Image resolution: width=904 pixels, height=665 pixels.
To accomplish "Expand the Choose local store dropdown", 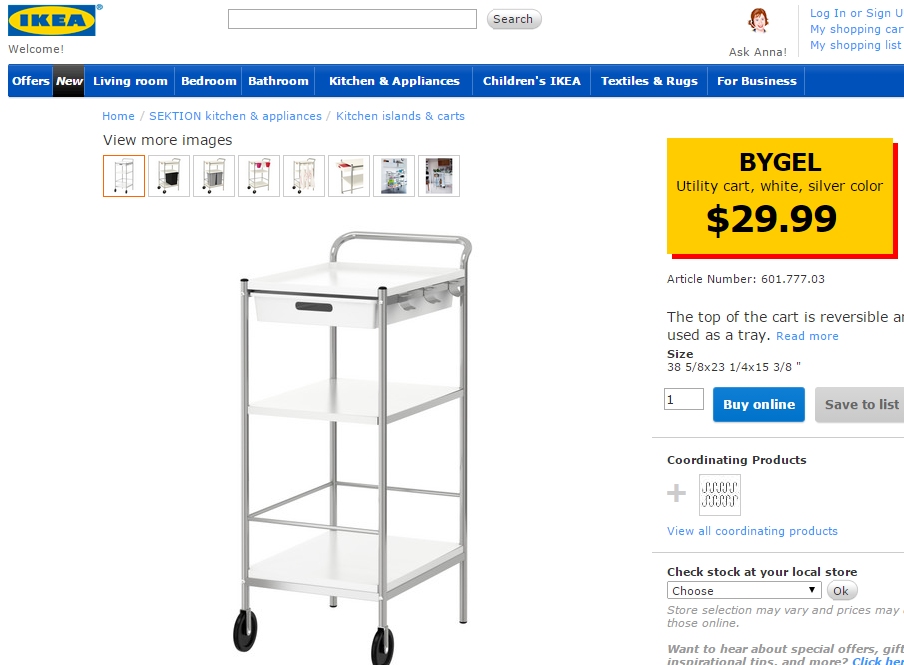I will [x=744, y=591].
